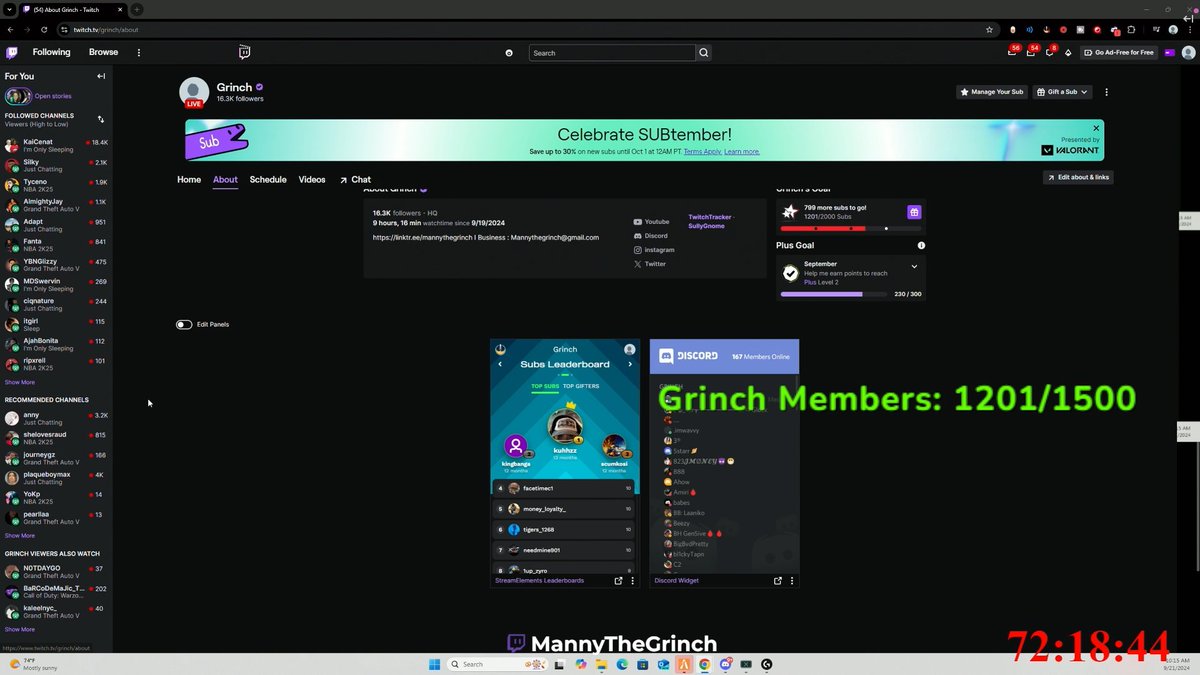Click the Twitch search input field
The height and width of the screenshot is (675, 1200).
pyautogui.click(x=611, y=53)
